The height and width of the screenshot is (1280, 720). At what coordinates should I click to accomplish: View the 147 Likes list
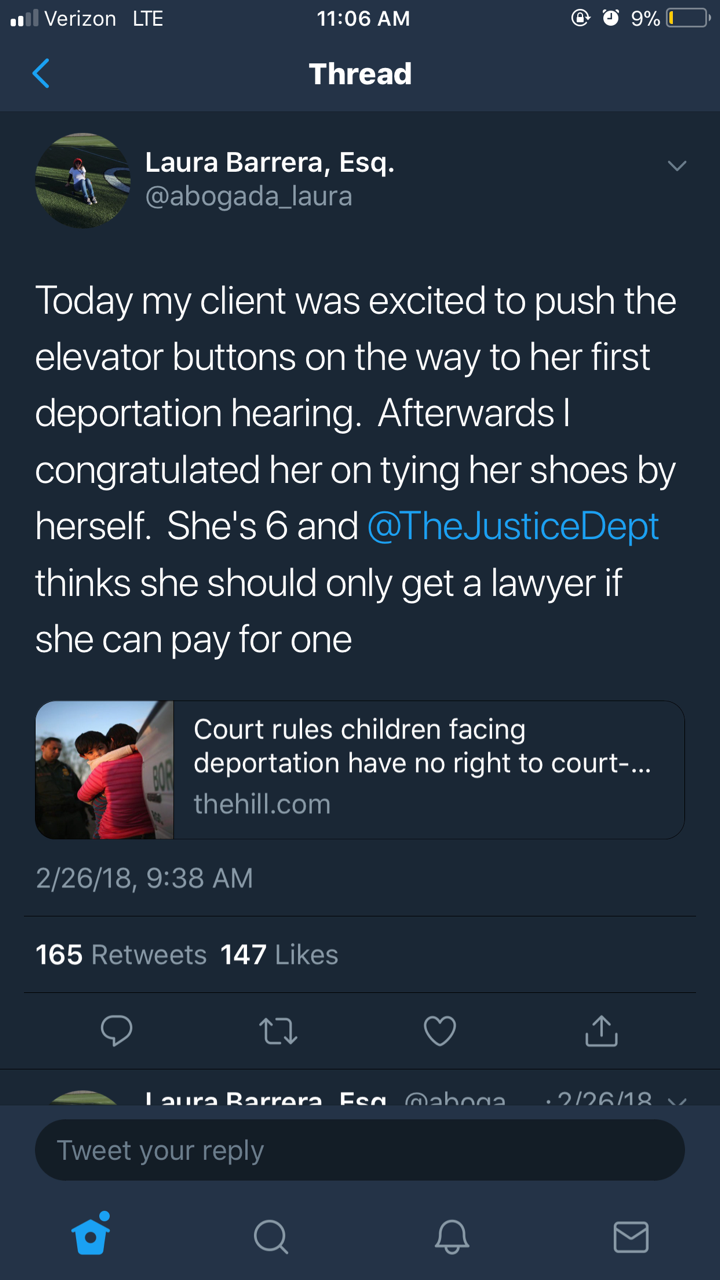click(x=279, y=955)
